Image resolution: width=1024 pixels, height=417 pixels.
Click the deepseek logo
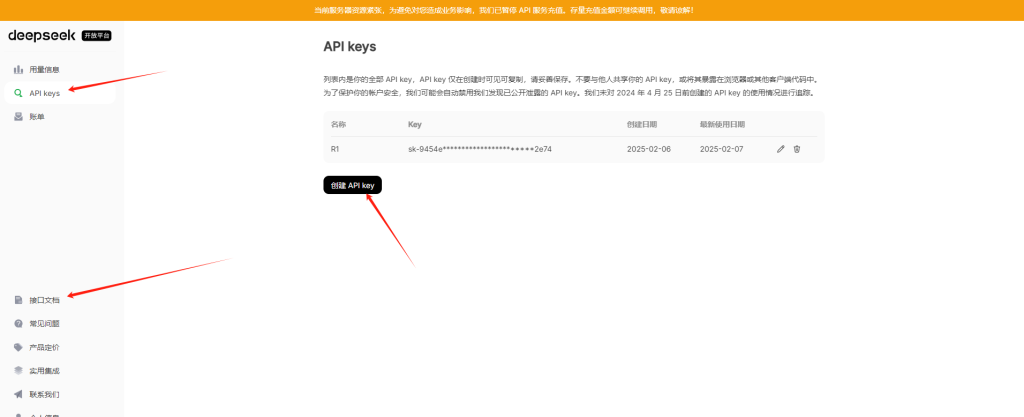click(x=42, y=35)
